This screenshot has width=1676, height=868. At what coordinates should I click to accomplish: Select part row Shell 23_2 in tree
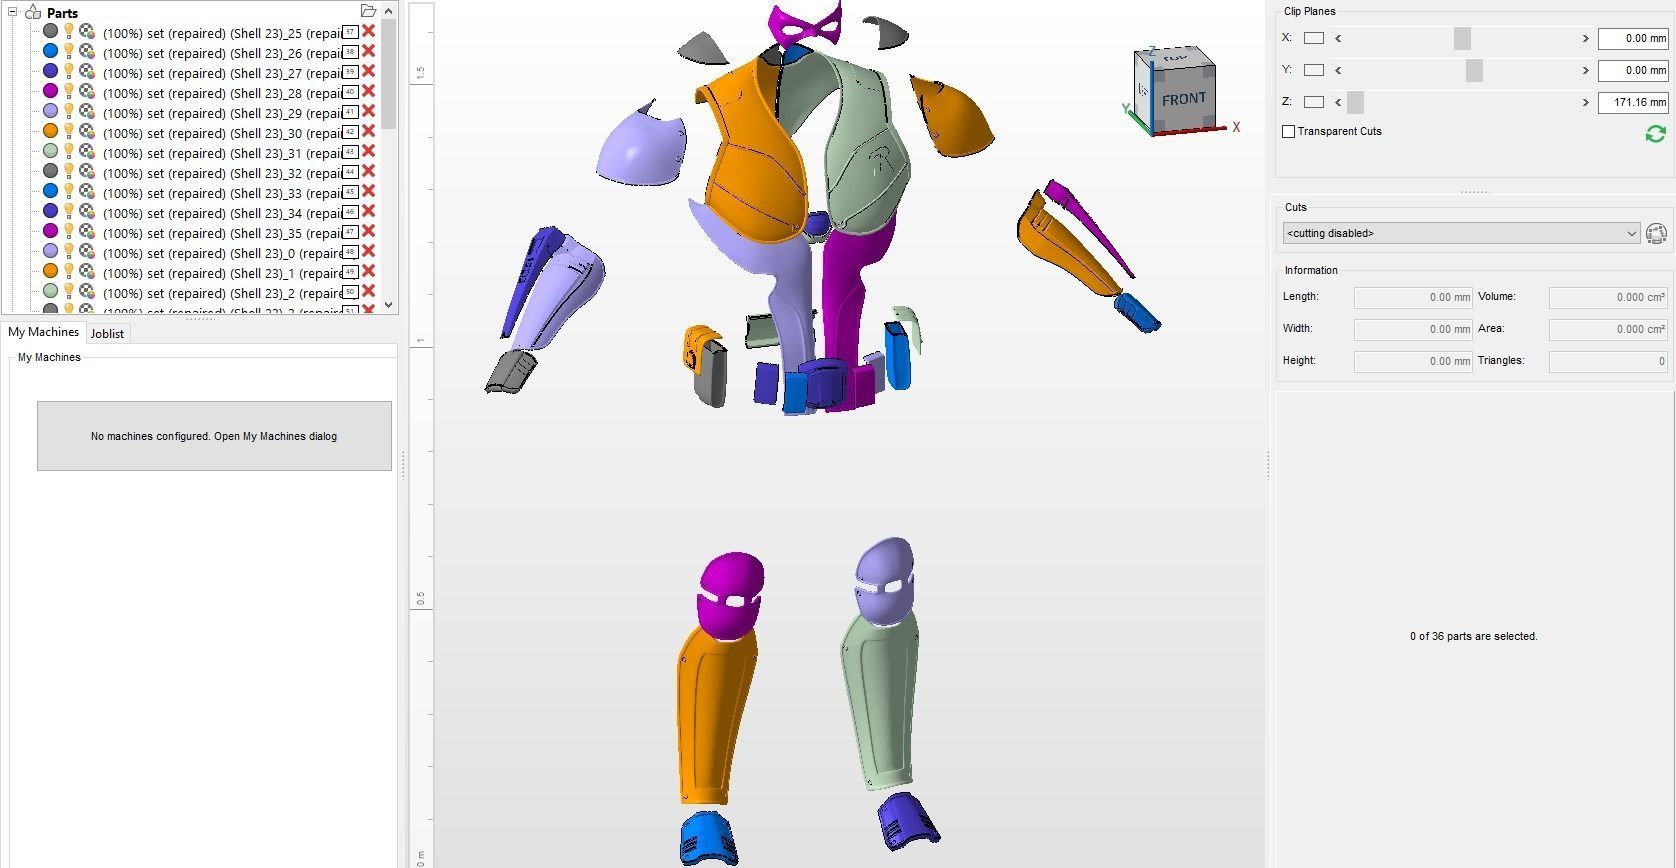pos(222,293)
